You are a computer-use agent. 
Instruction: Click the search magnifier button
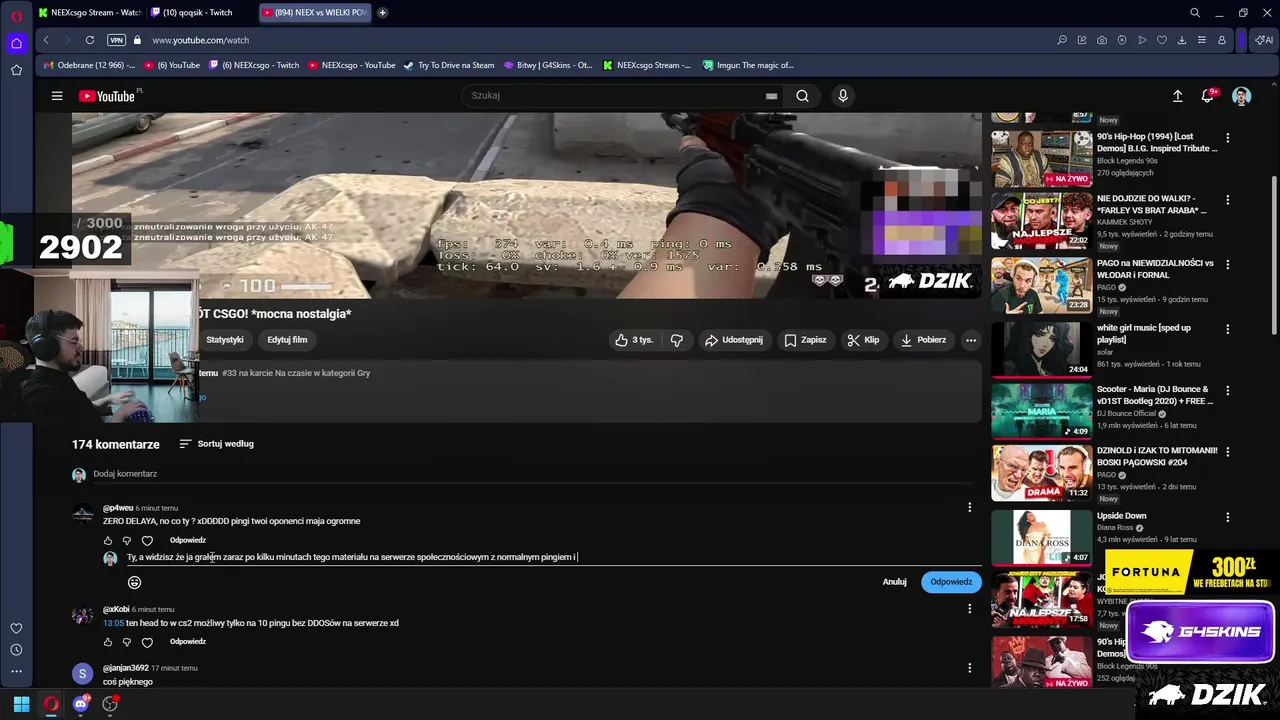point(802,96)
